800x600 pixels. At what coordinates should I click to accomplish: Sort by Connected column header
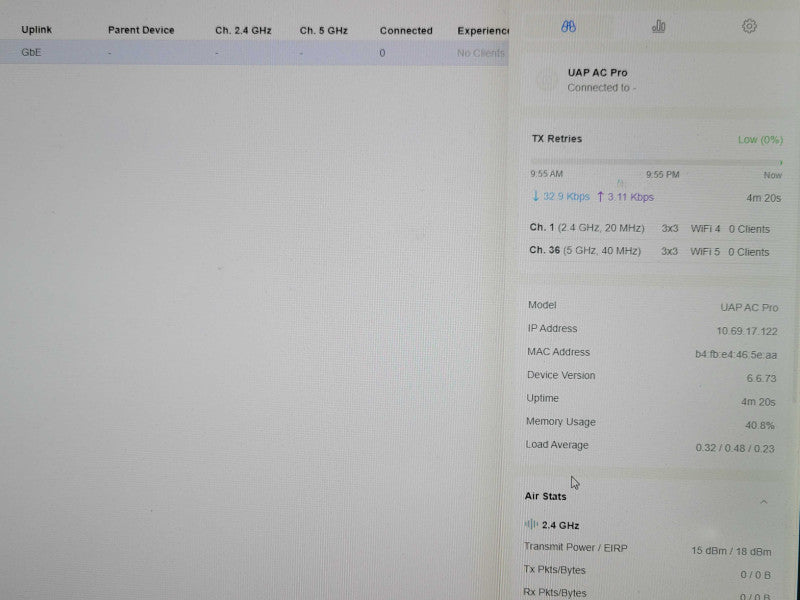coord(406,31)
